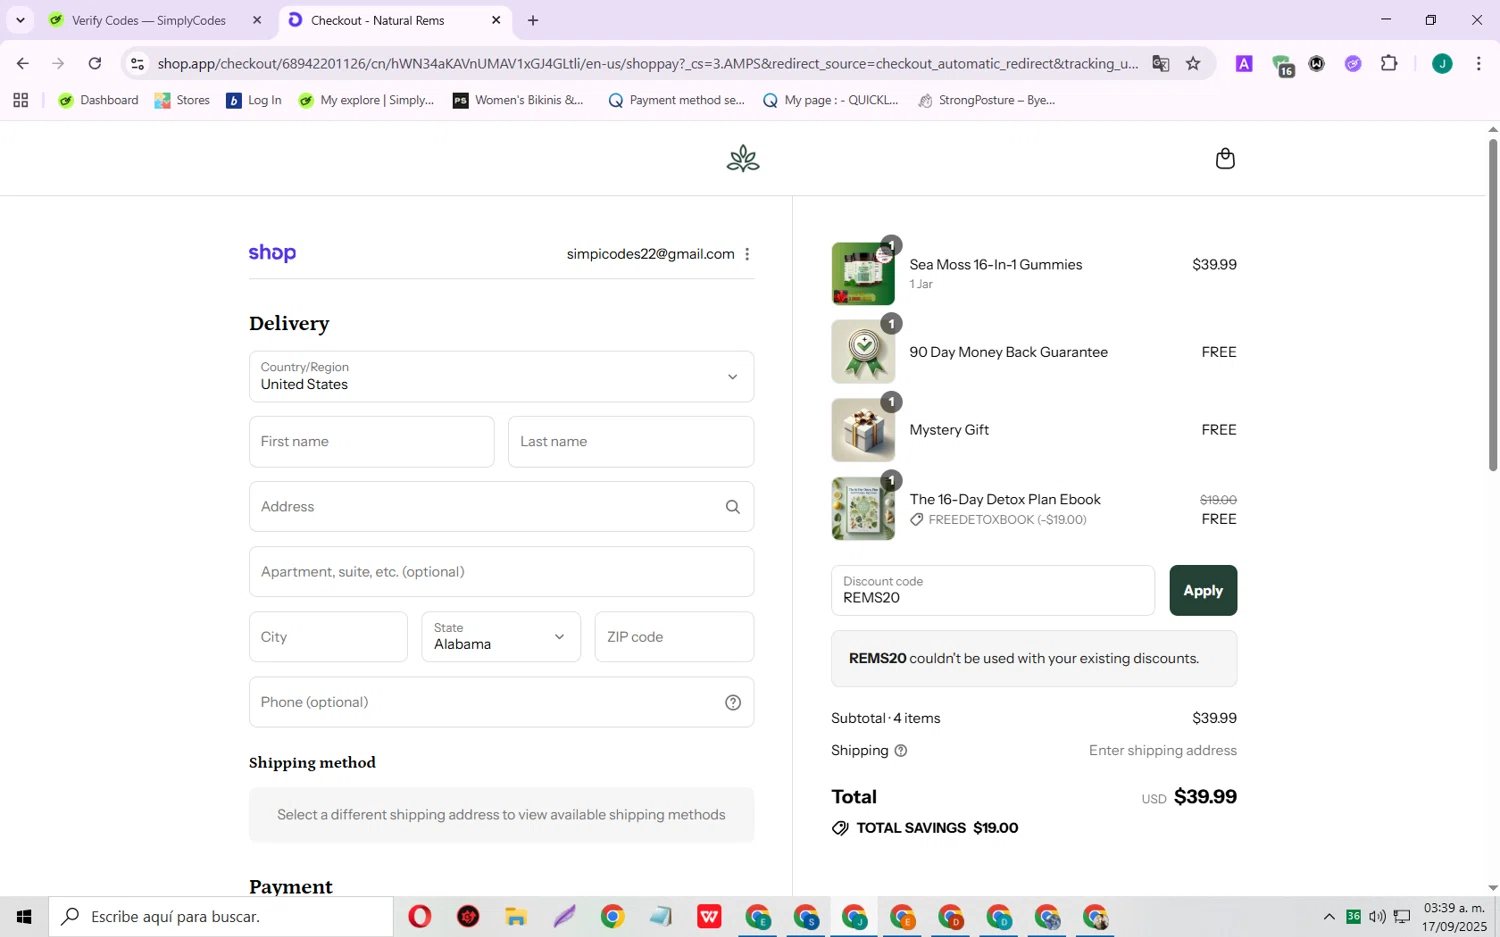The height and width of the screenshot is (937, 1500).
Task: Open the Stores bookmark
Action: 182,100
